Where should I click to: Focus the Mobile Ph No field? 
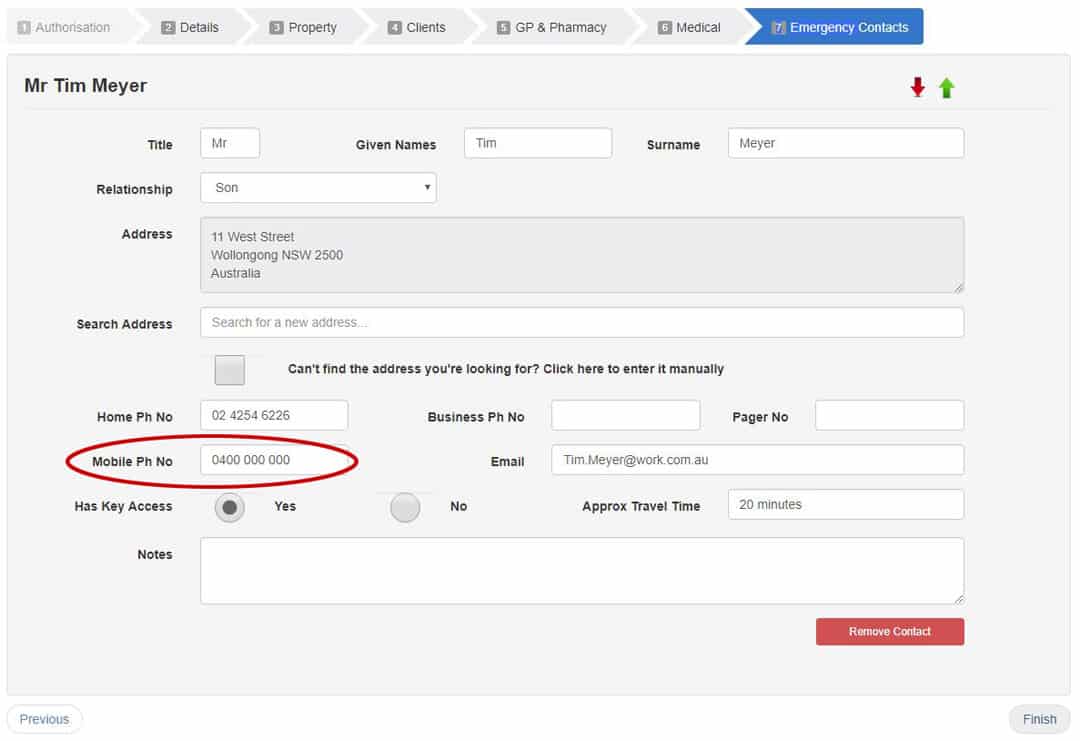coord(274,460)
